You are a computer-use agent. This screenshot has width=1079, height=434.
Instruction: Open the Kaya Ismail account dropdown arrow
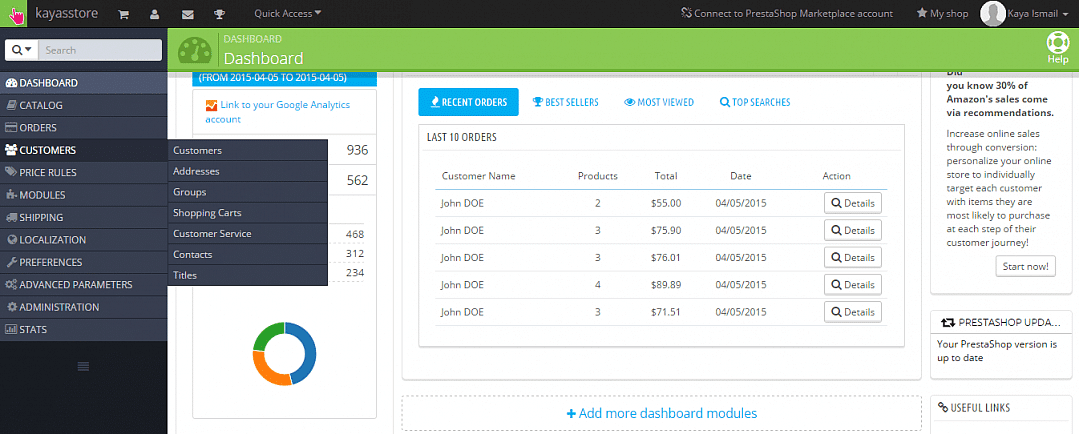tap(1067, 14)
